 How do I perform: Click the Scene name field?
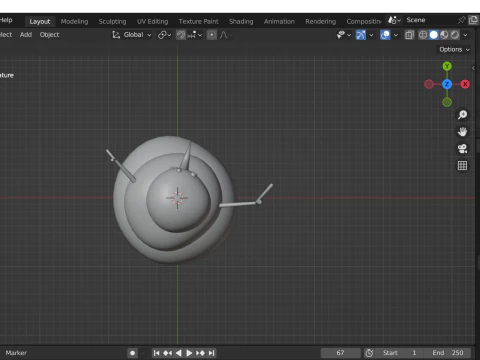(x=428, y=20)
